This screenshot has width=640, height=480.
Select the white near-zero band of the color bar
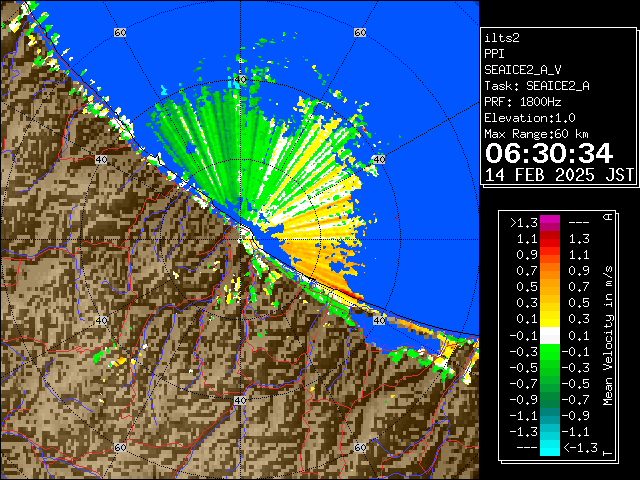[x=550, y=336]
